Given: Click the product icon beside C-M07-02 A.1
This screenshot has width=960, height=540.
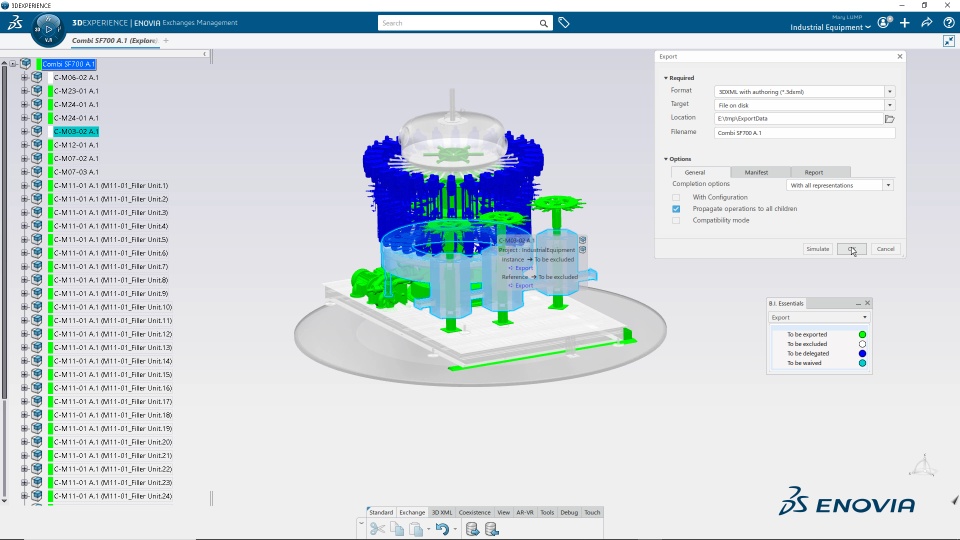Looking at the screenshot, I should (x=37, y=158).
